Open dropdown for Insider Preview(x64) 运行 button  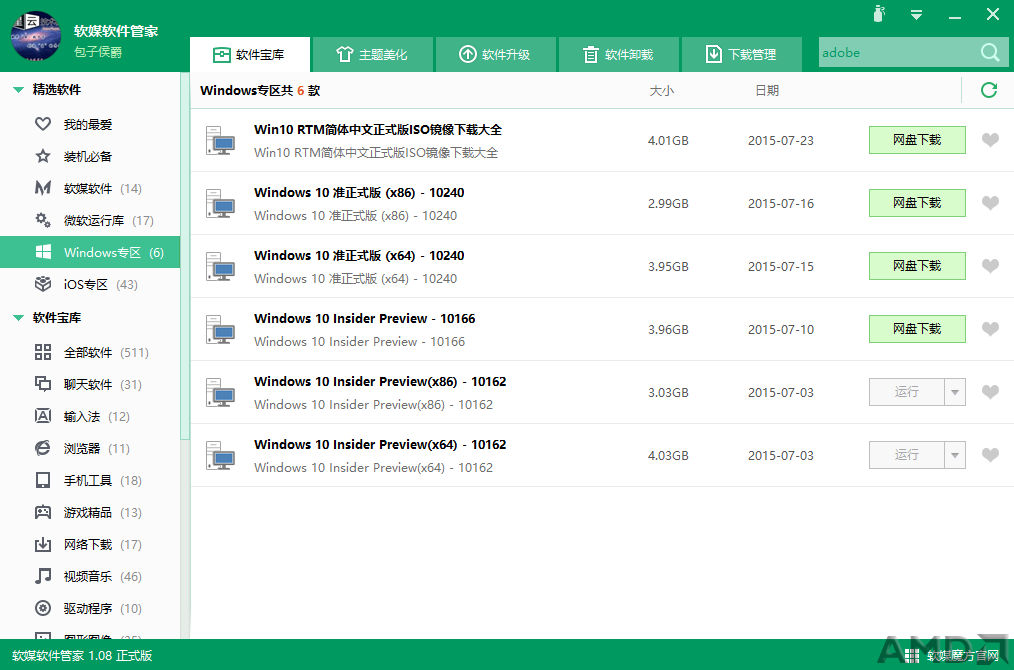pyautogui.click(x=955, y=455)
